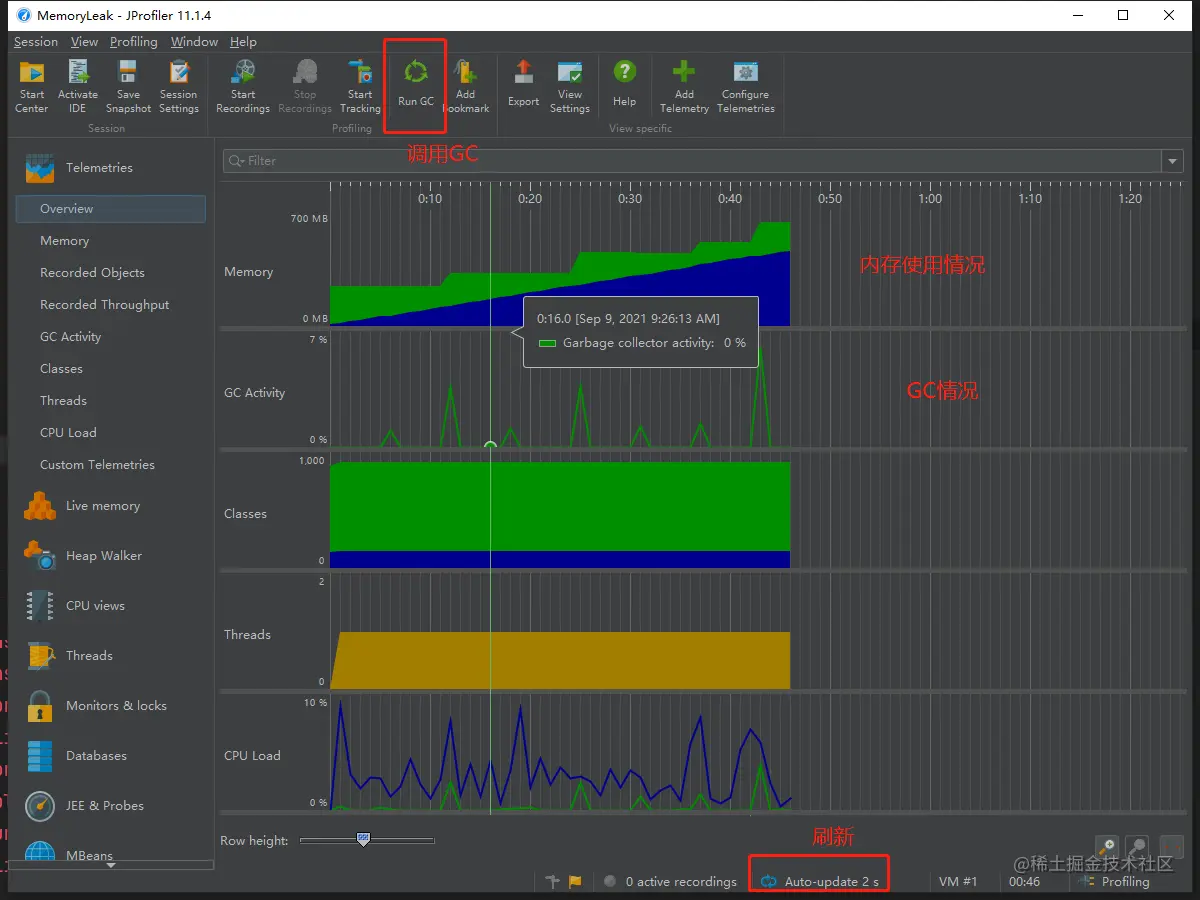Click the yellow bookmark flag in status bar
The image size is (1200, 900).
(x=575, y=882)
